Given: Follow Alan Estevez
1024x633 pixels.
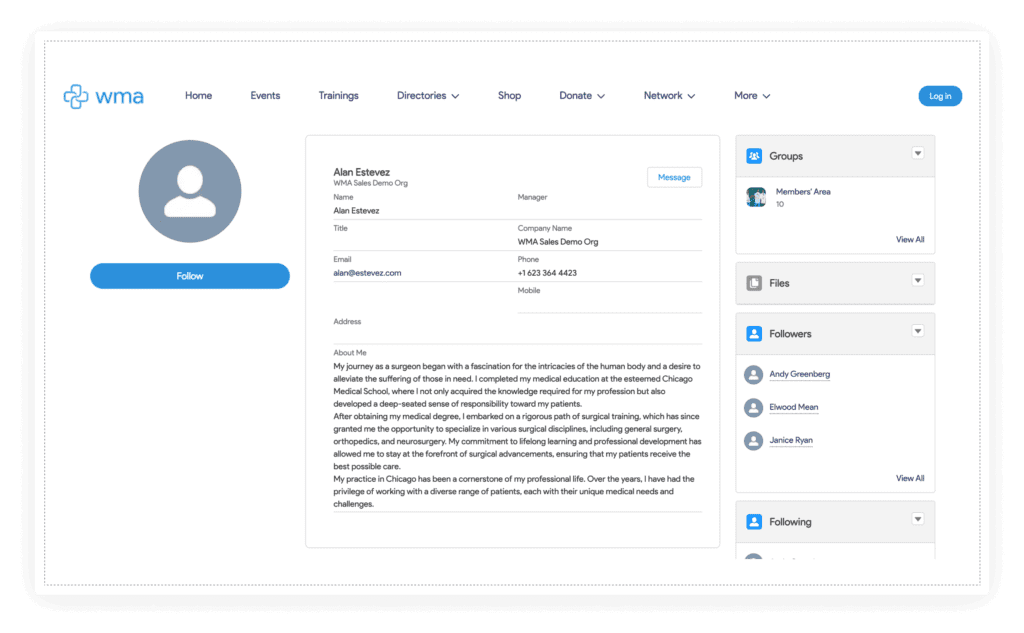Looking at the screenshot, I should [190, 275].
